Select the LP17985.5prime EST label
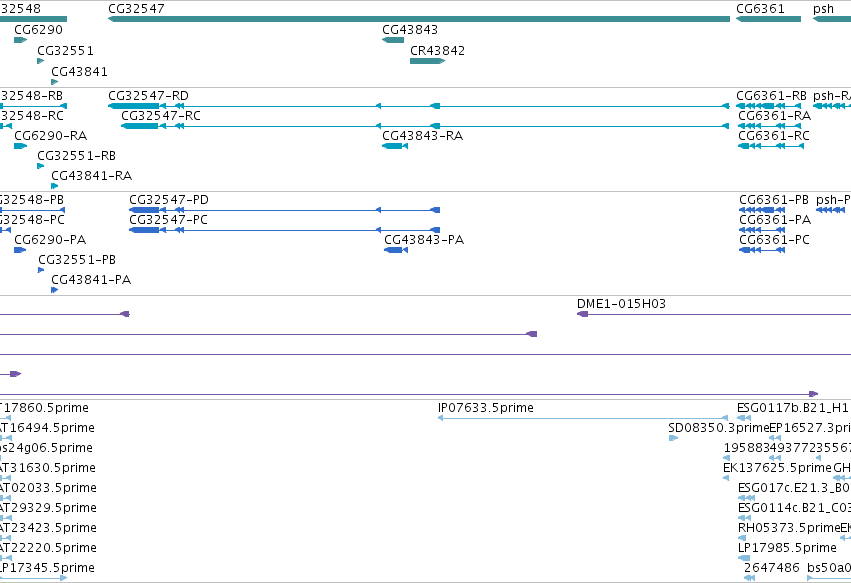Viewport: 851px width, 583px height. click(787, 548)
